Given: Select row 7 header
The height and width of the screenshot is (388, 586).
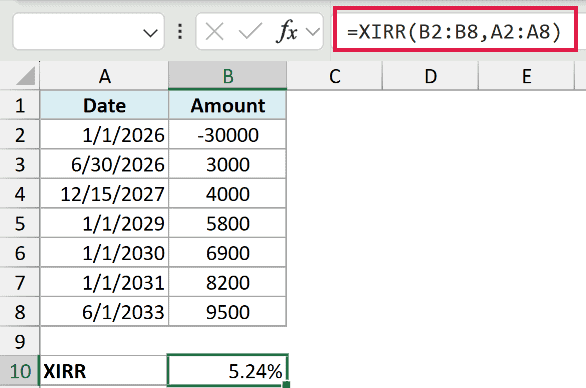Looking at the screenshot, I should click(x=19, y=283).
